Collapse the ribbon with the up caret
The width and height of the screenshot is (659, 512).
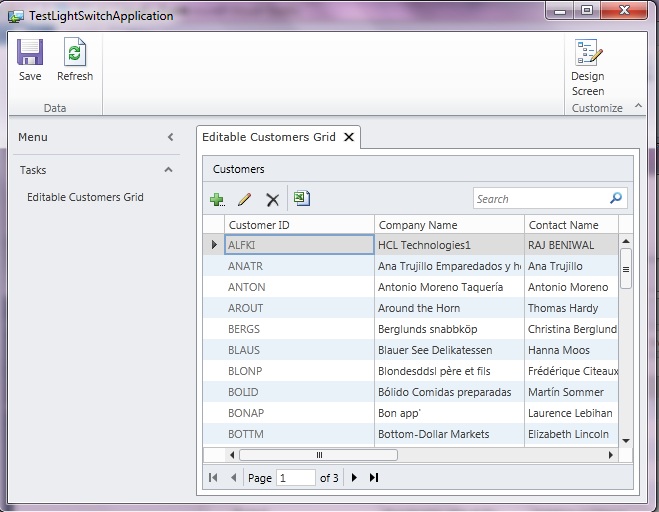click(x=638, y=106)
